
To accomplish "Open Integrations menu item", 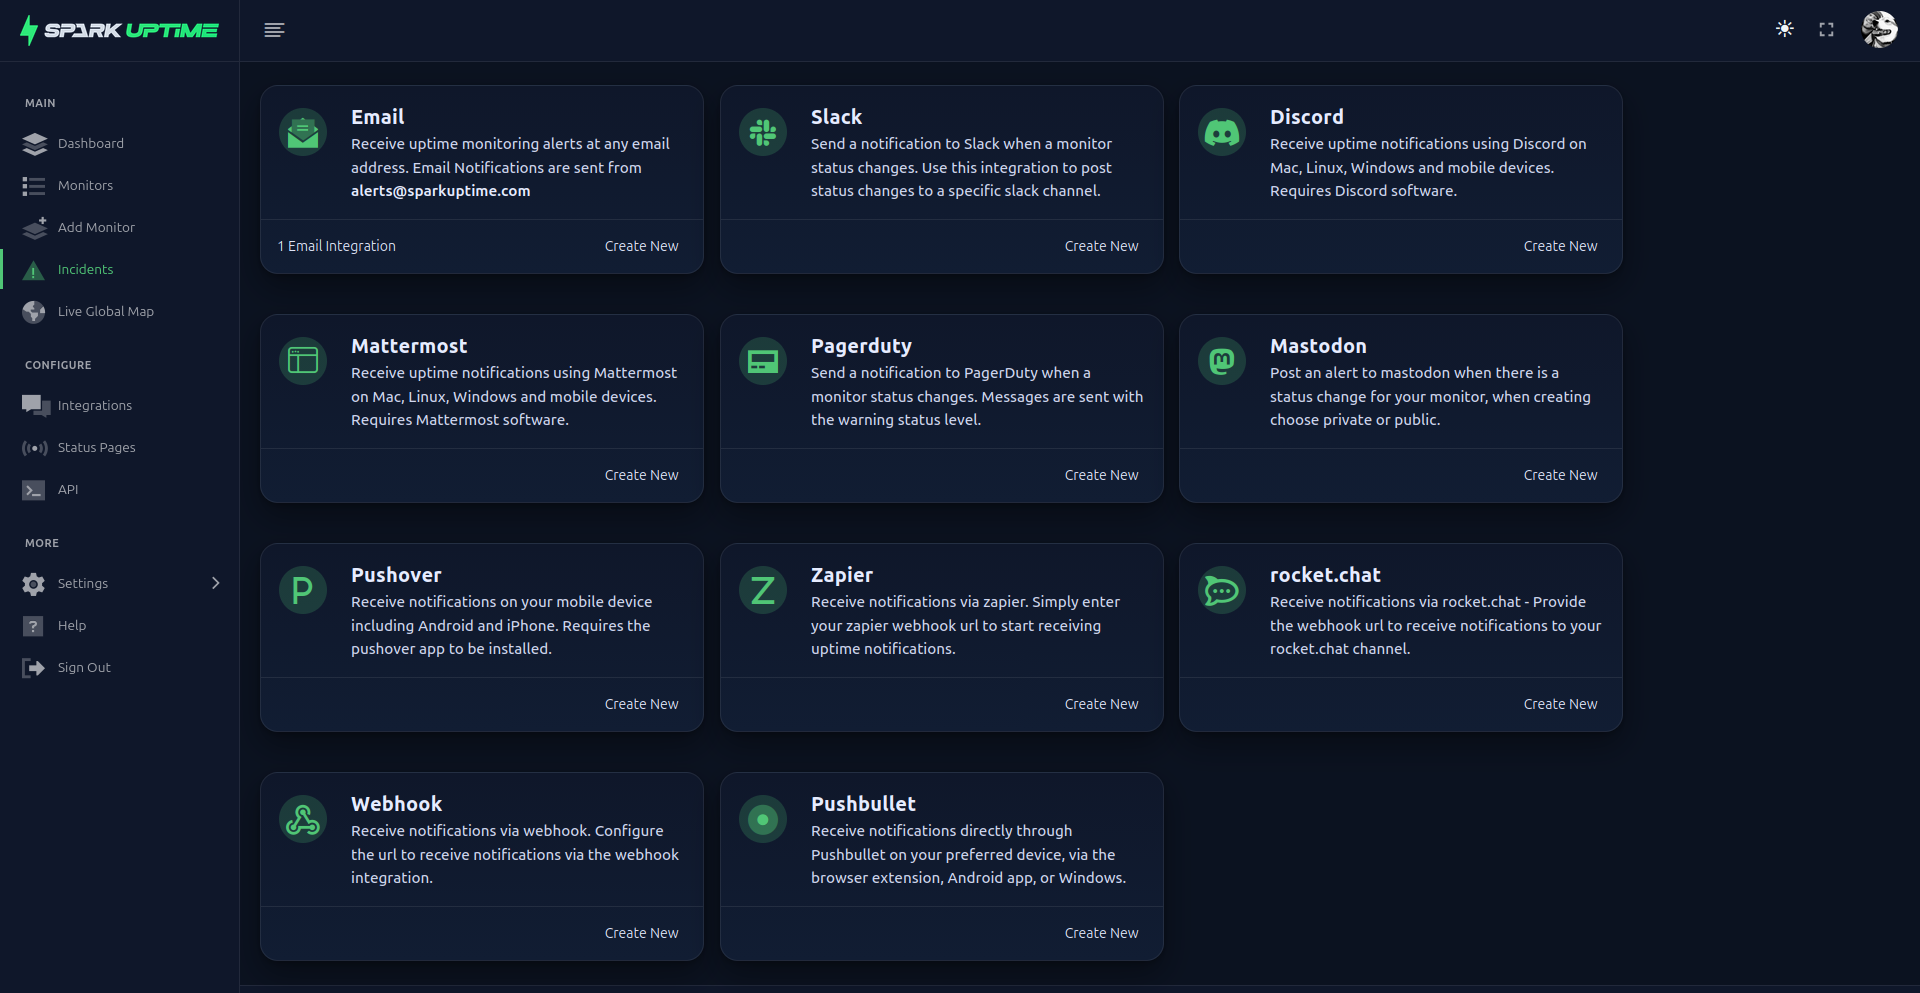I will tap(95, 406).
